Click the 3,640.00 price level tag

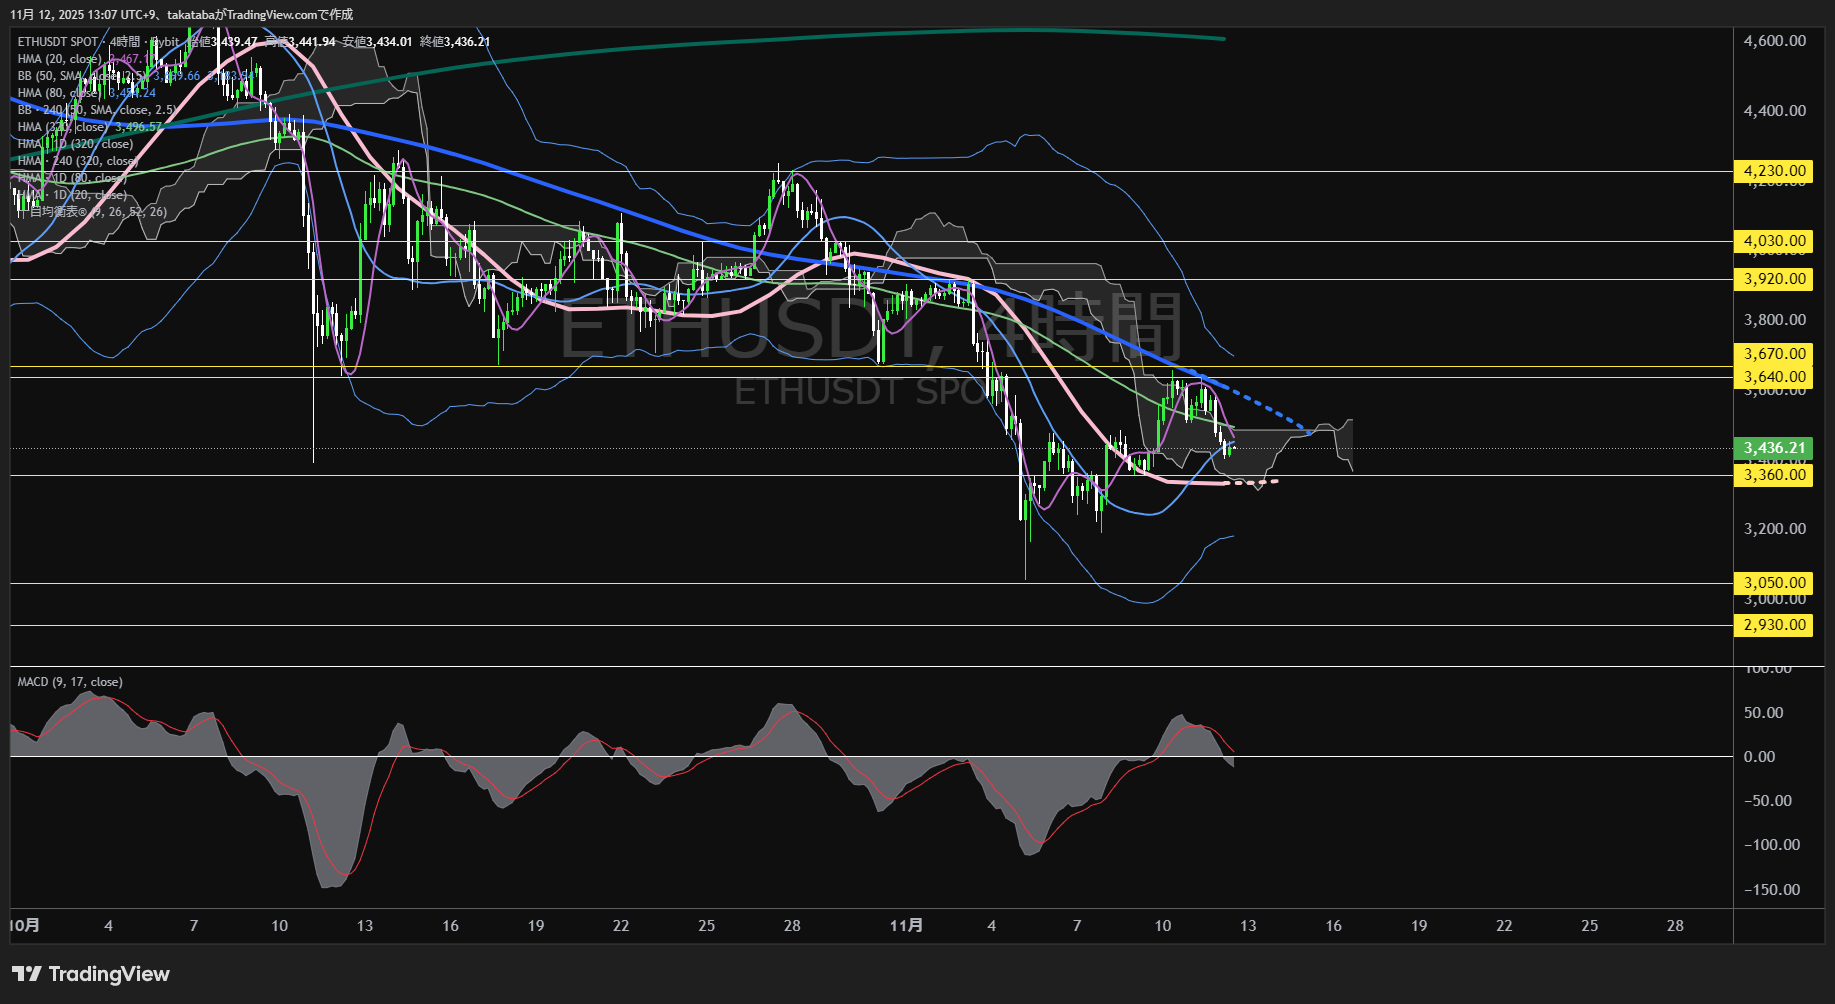point(1774,377)
